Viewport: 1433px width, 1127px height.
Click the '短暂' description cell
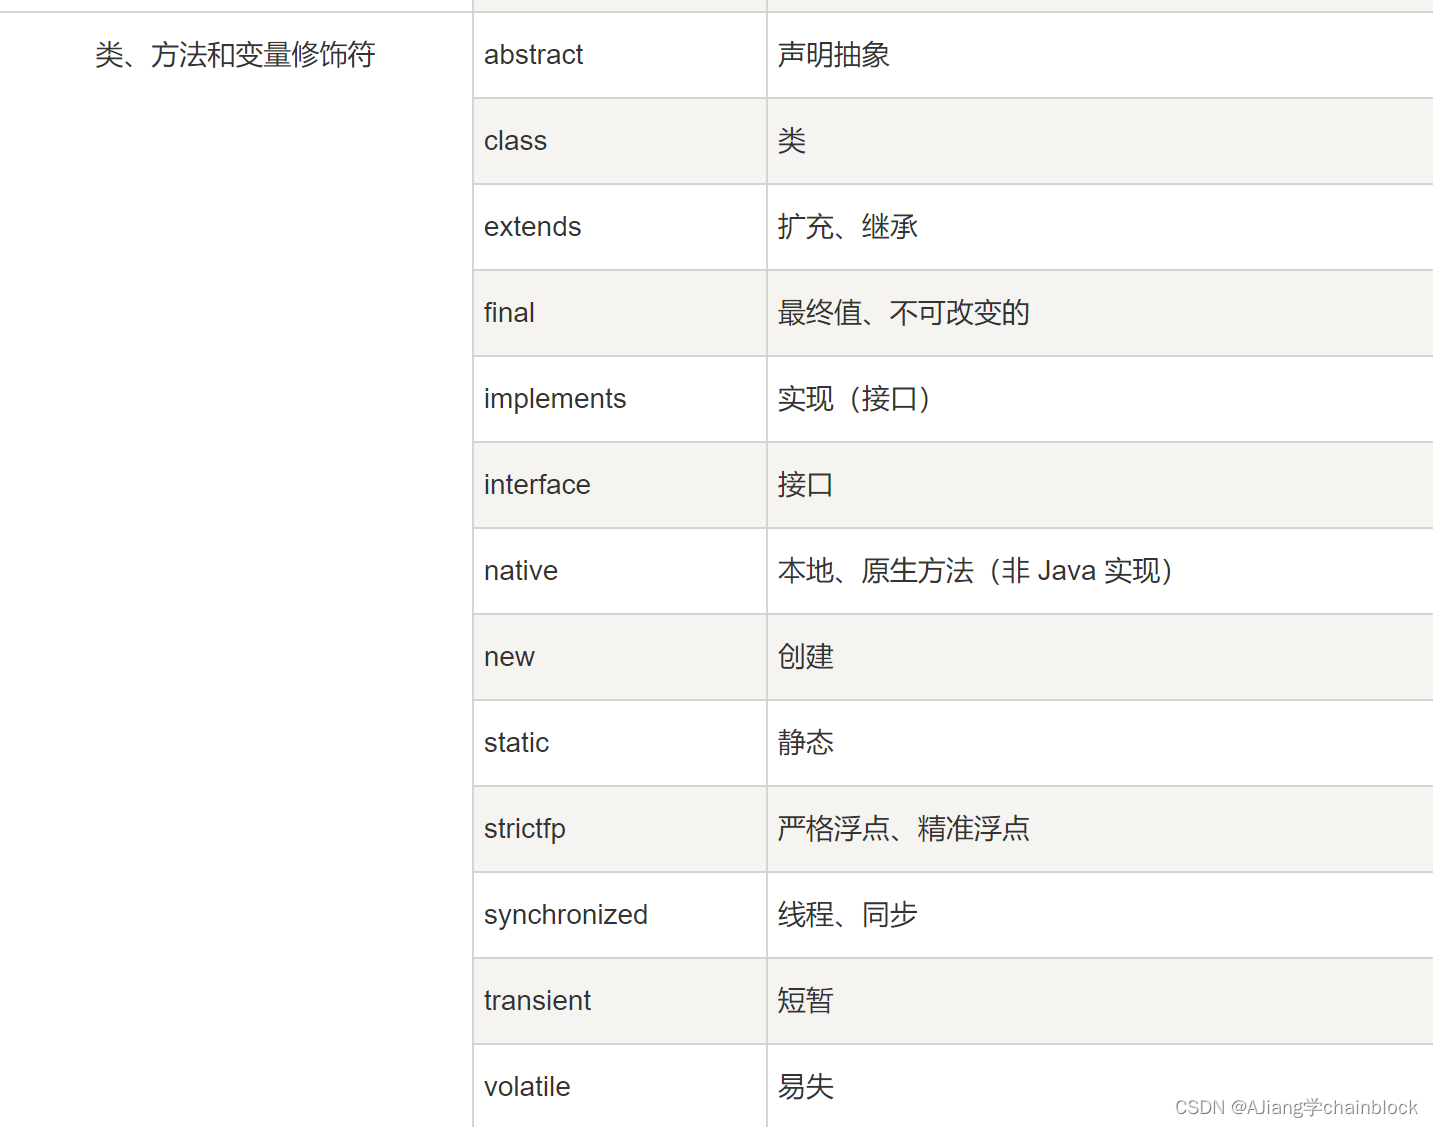click(1100, 1001)
